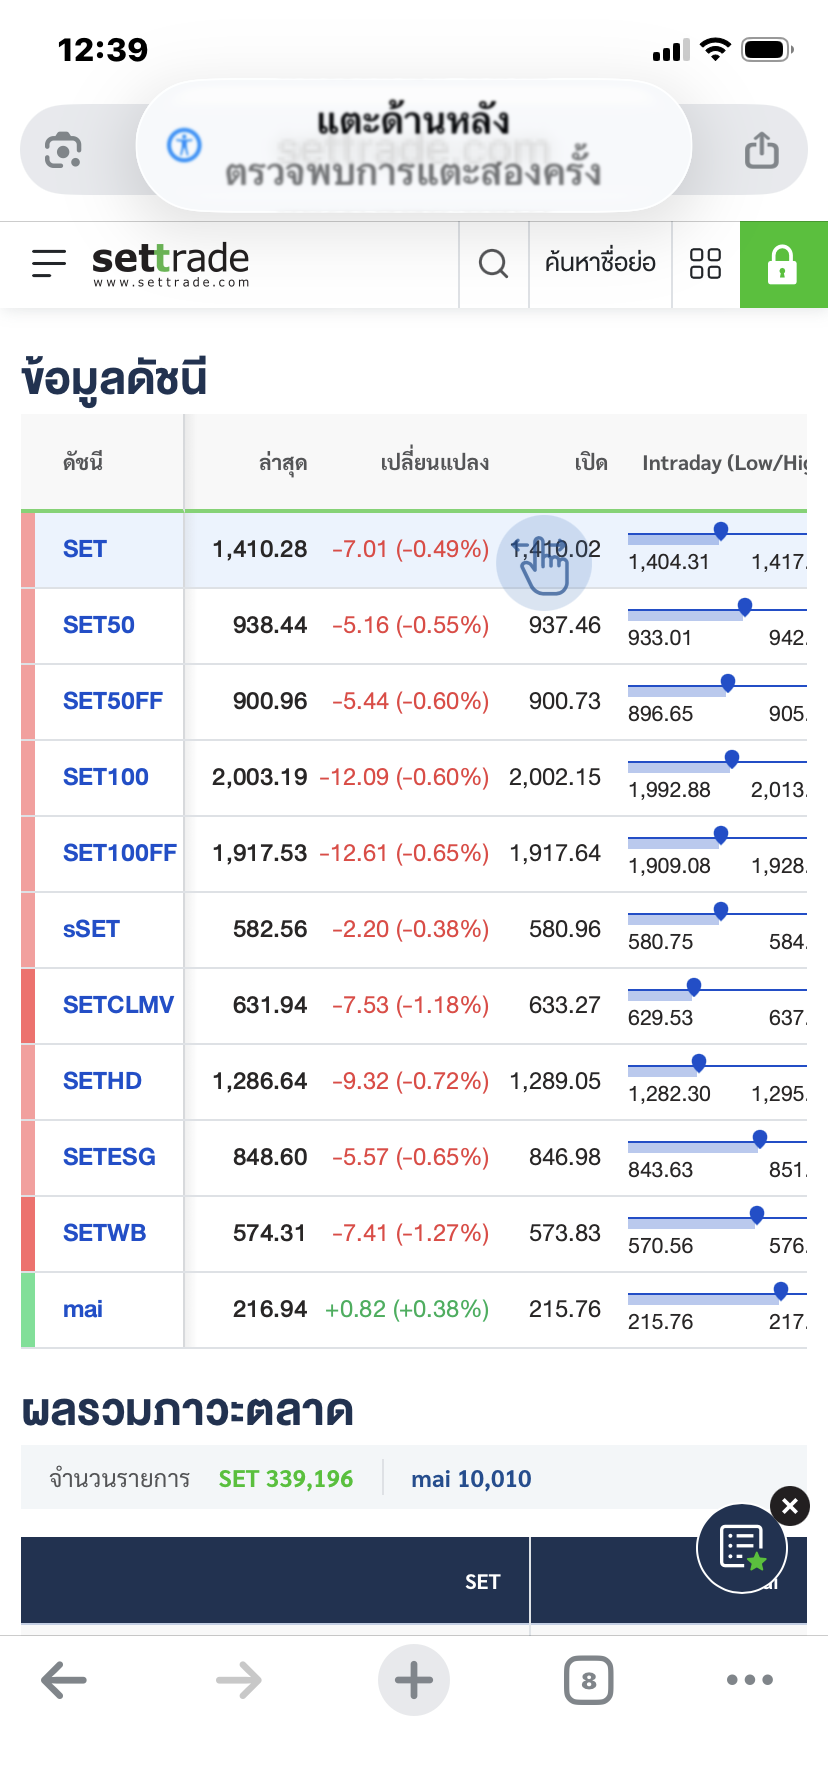Tap the browser share icon
Screen dimensions: 828x1792
coord(761,151)
